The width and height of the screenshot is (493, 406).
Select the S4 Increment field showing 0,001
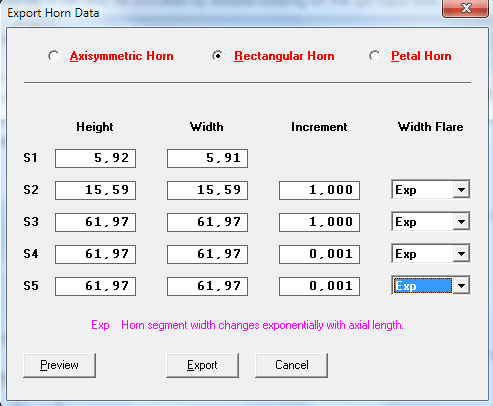[x=319, y=254]
